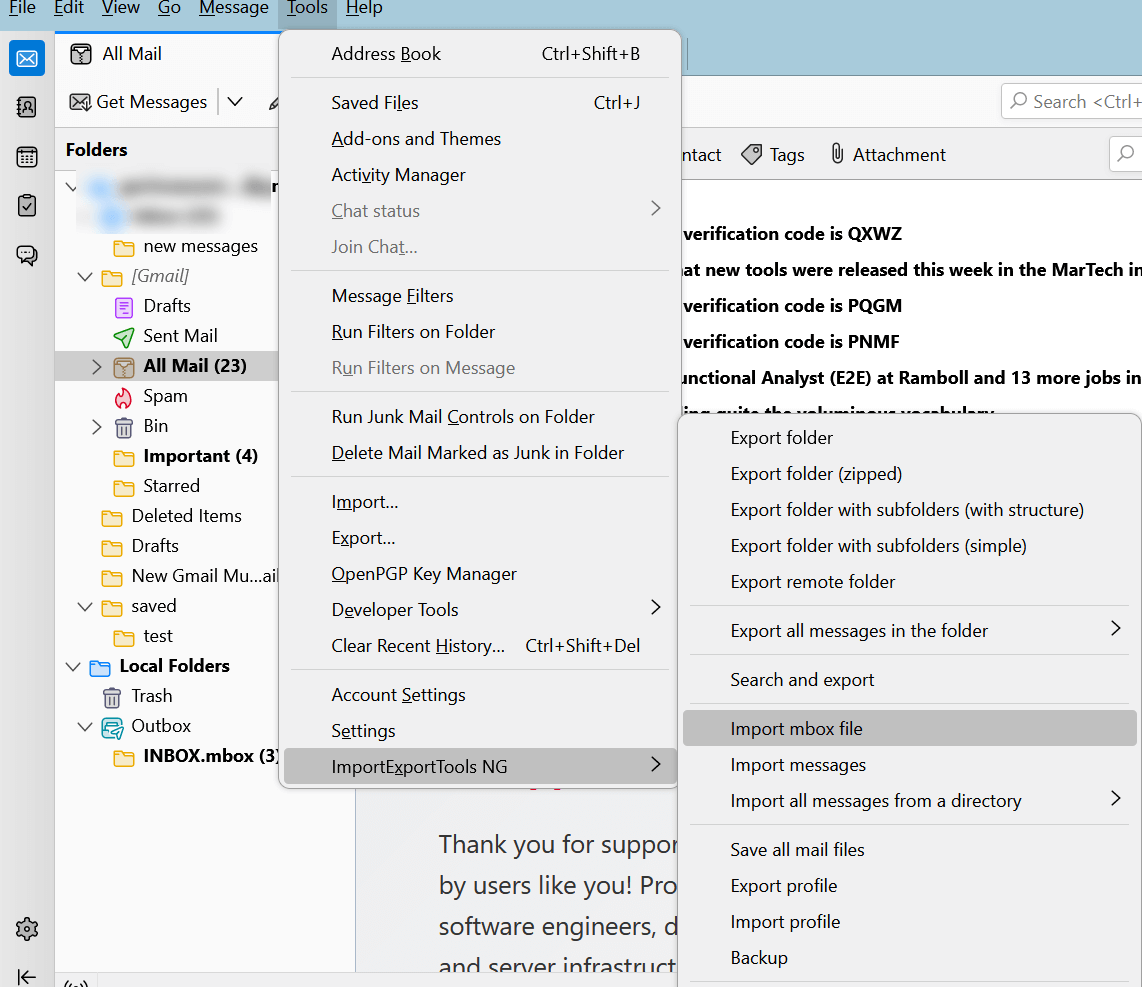1142x1002 pixels.
Task: Select the new messages folder
Action: 186,247
